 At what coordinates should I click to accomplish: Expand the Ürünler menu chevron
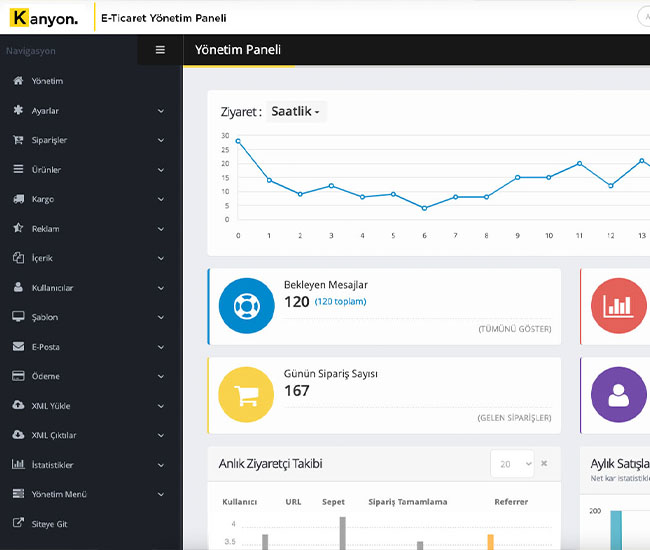[161, 170]
